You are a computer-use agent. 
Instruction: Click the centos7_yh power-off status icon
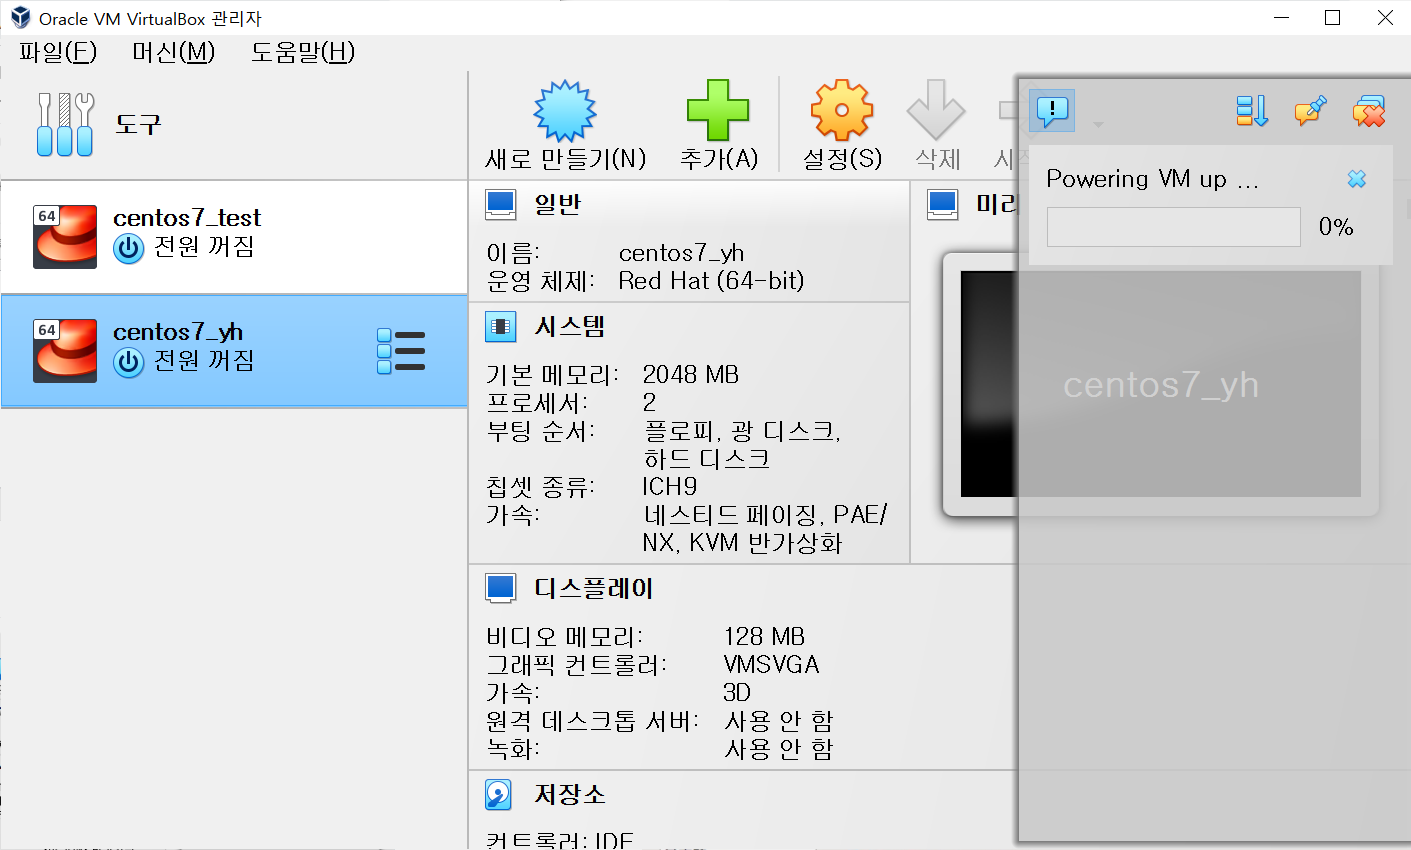click(x=128, y=362)
